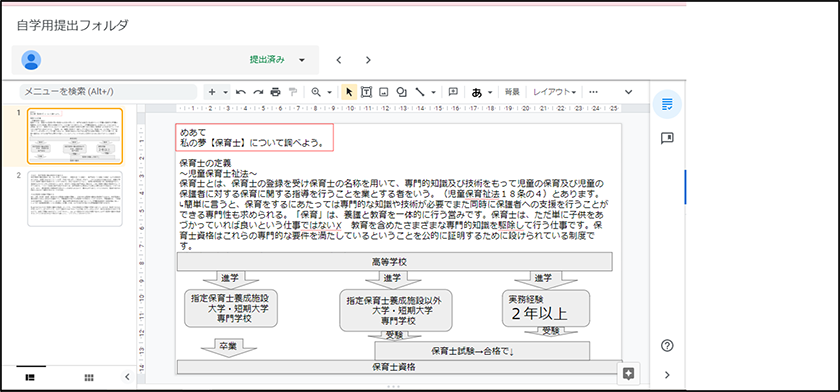Click the 保育士試験→合格で box
This screenshot has width=840, height=392.
coord(482,351)
